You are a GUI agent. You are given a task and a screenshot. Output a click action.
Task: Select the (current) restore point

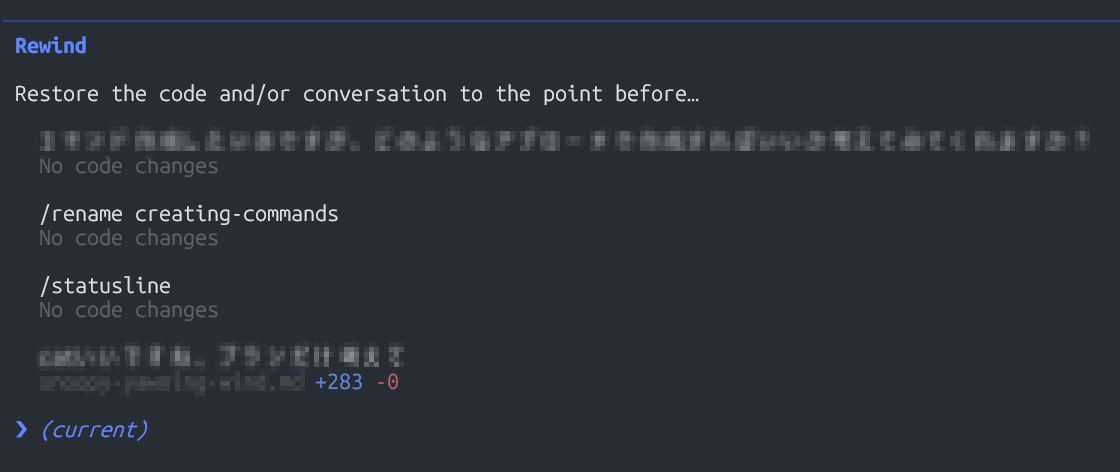[94, 430]
